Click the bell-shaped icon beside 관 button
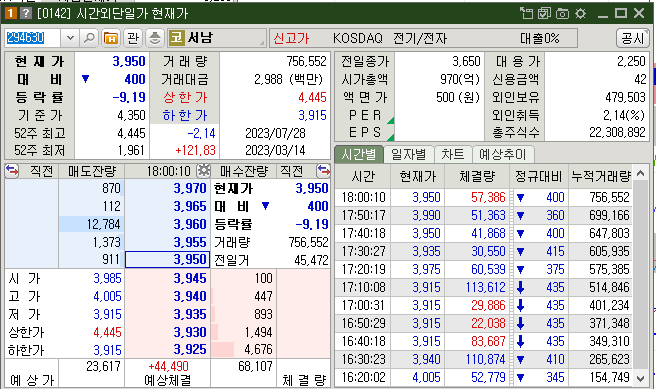Viewport: 656px width, 389px height. pyautogui.click(x=155, y=38)
